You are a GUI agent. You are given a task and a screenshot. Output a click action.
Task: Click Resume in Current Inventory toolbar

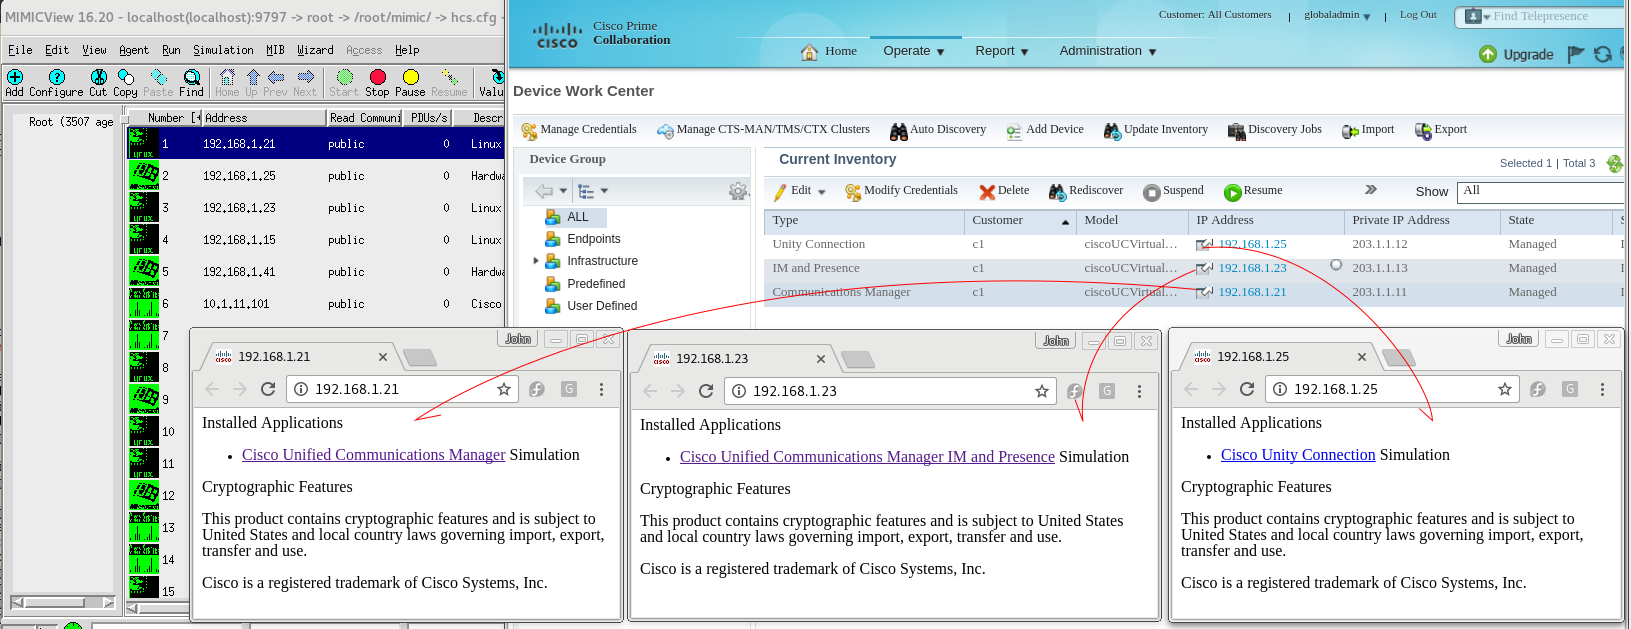point(1253,191)
